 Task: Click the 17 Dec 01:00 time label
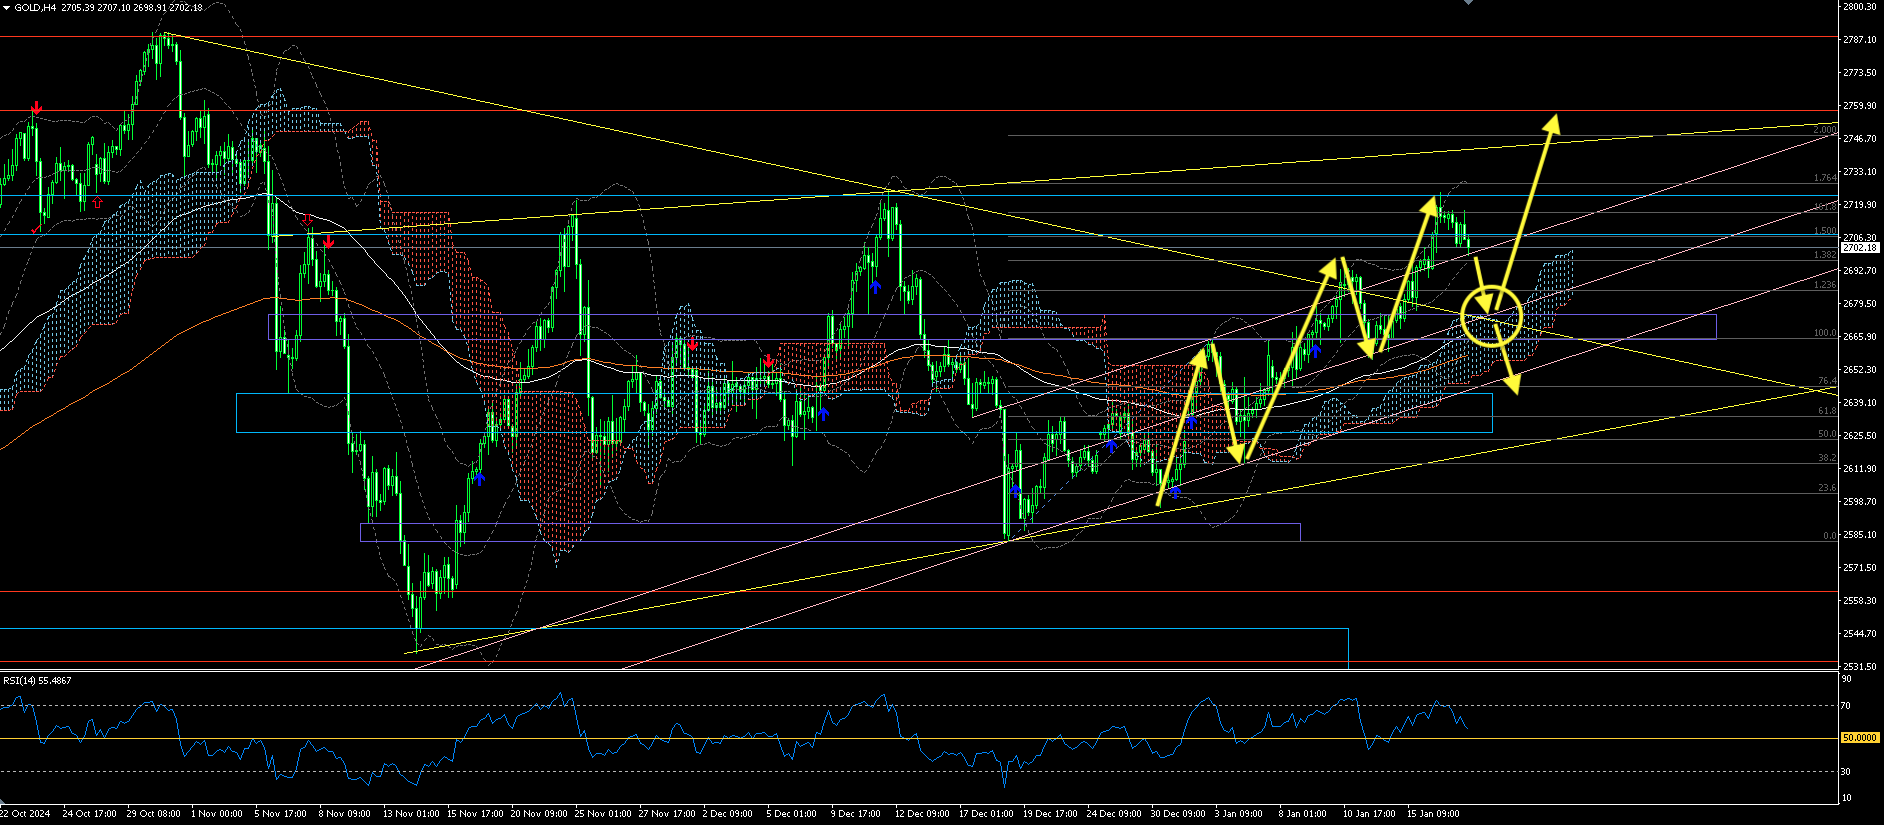tap(987, 814)
